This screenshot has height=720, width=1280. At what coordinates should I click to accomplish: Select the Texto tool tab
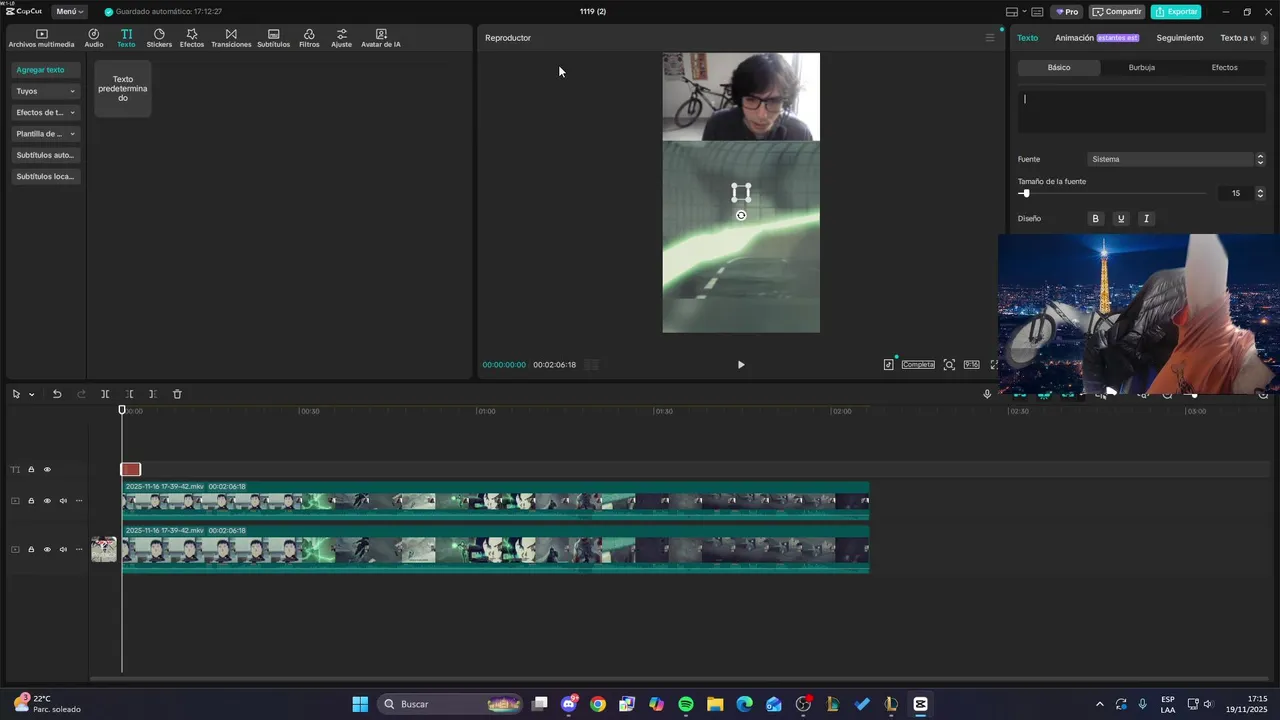point(126,38)
